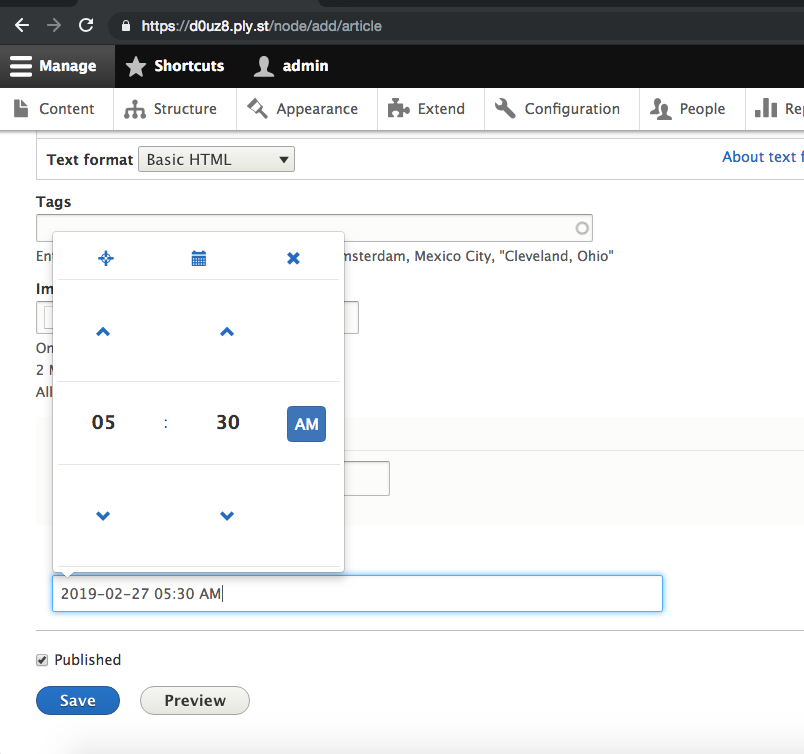Open the Manage hamburger menu
This screenshot has height=754, width=804.
tap(54, 66)
